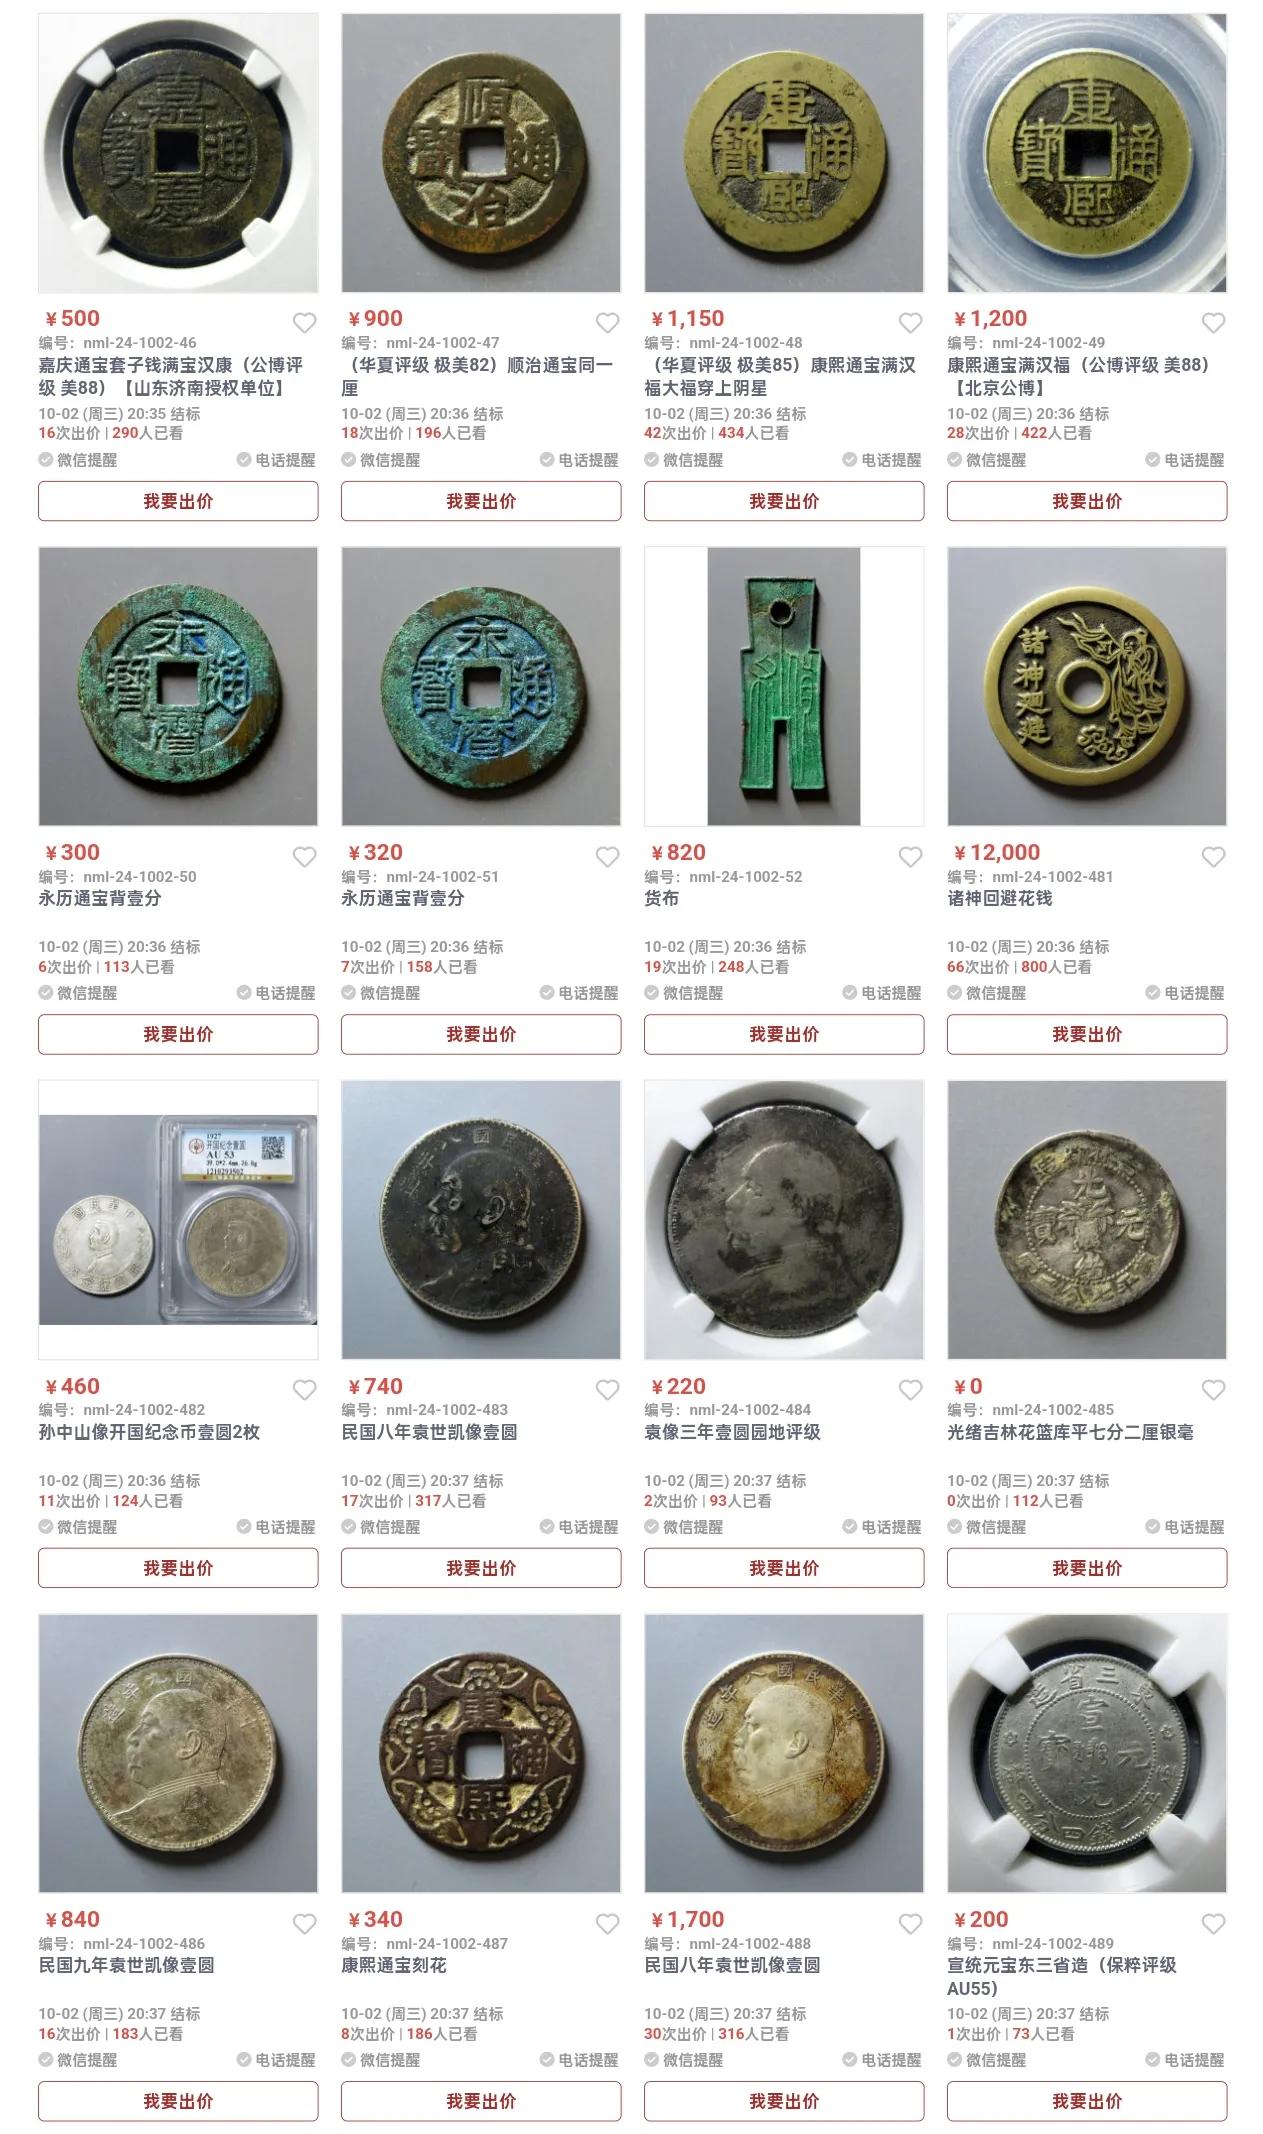
Task: Click 我要出价 under 民国八年袁世凯像壹圆 ¥740
Action: (x=481, y=1568)
